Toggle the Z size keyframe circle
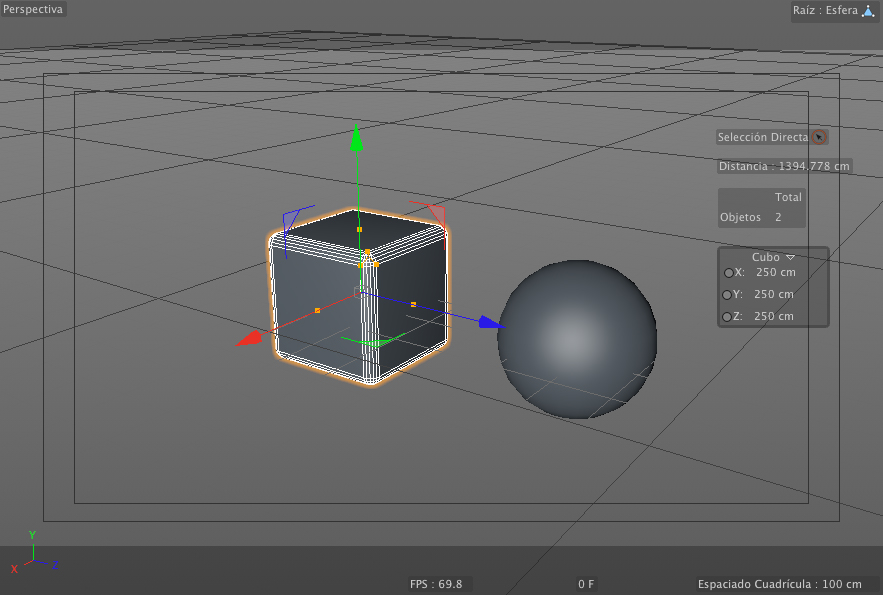 pos(728,317)
